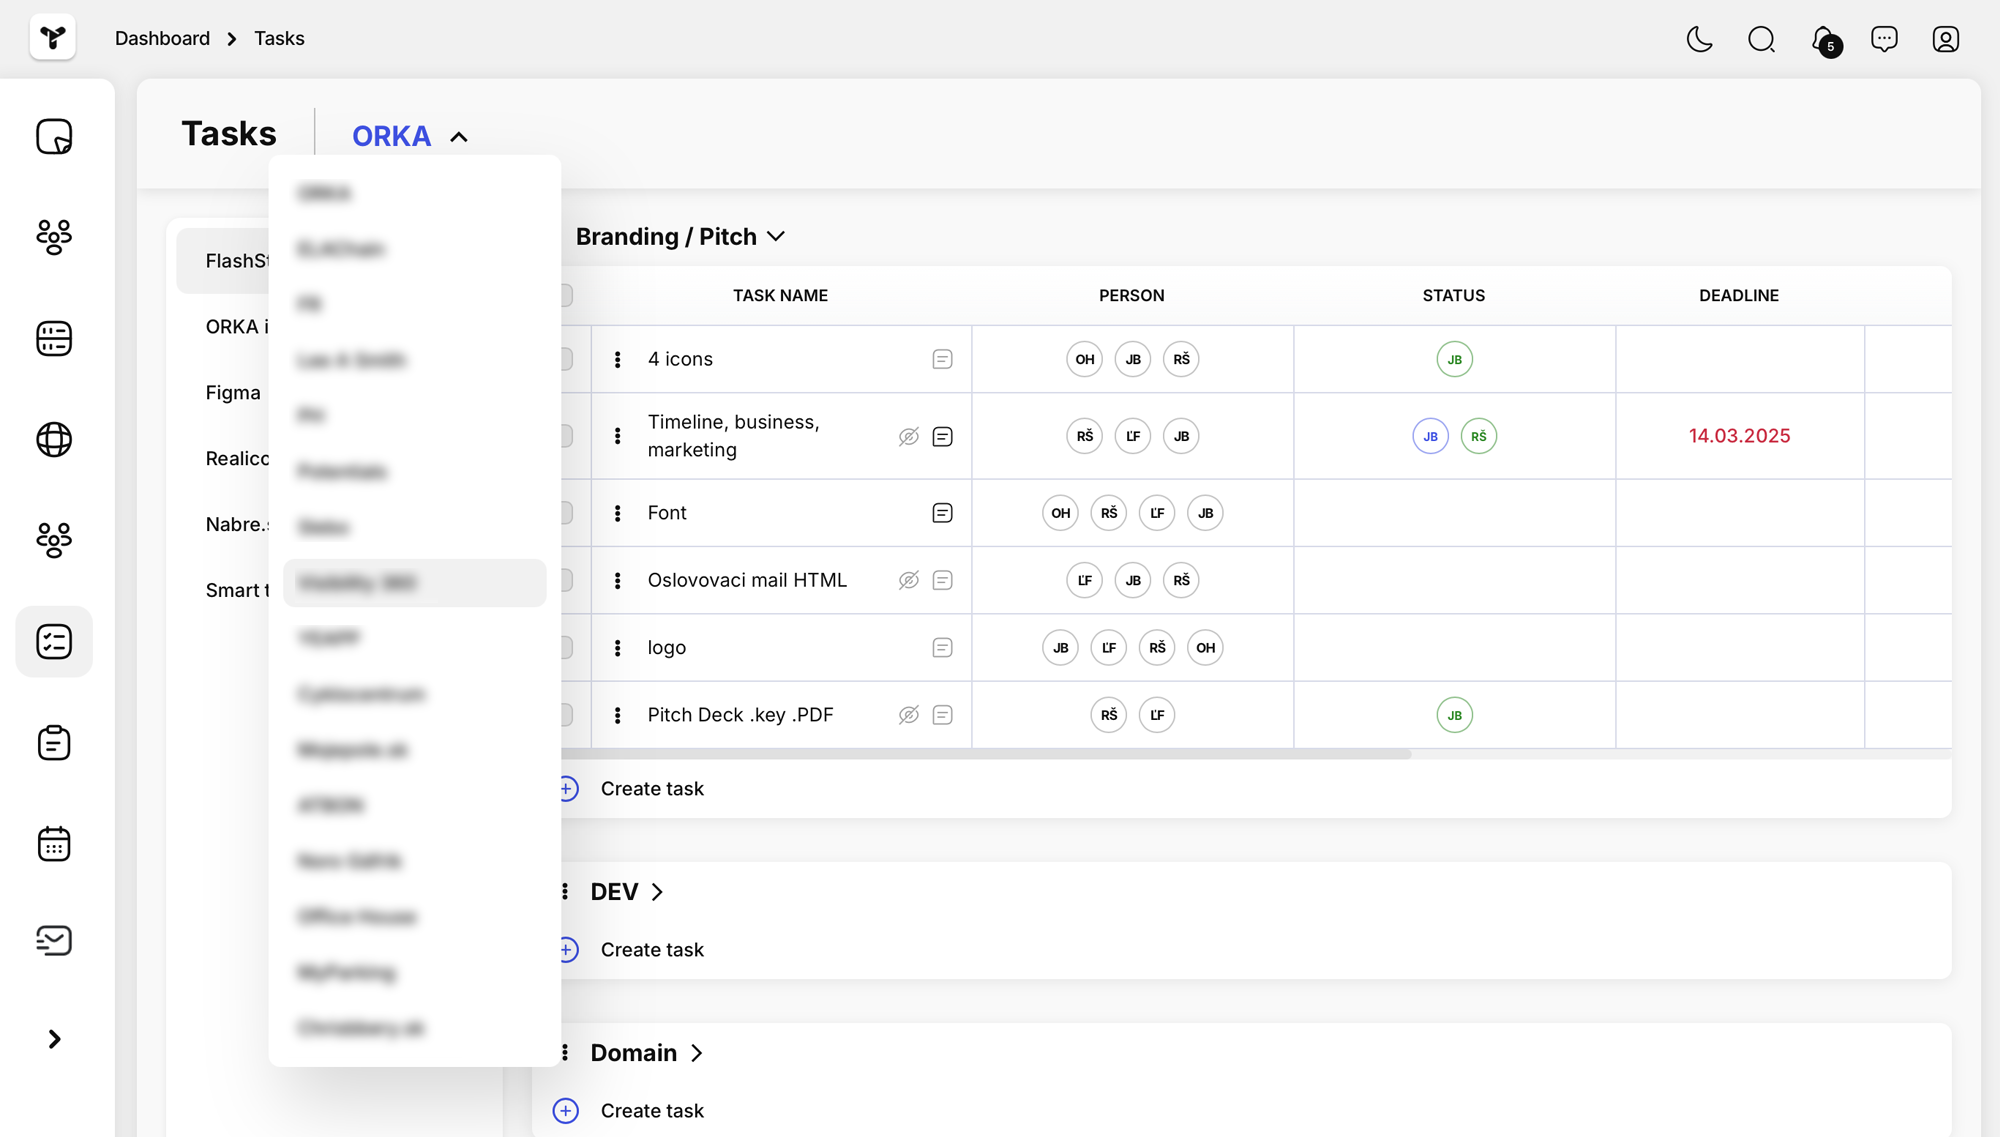Toggle visibility eye on Timeline, business, marketing
This screenshot has width=2000, height=1137.
(x=908, y=436)
